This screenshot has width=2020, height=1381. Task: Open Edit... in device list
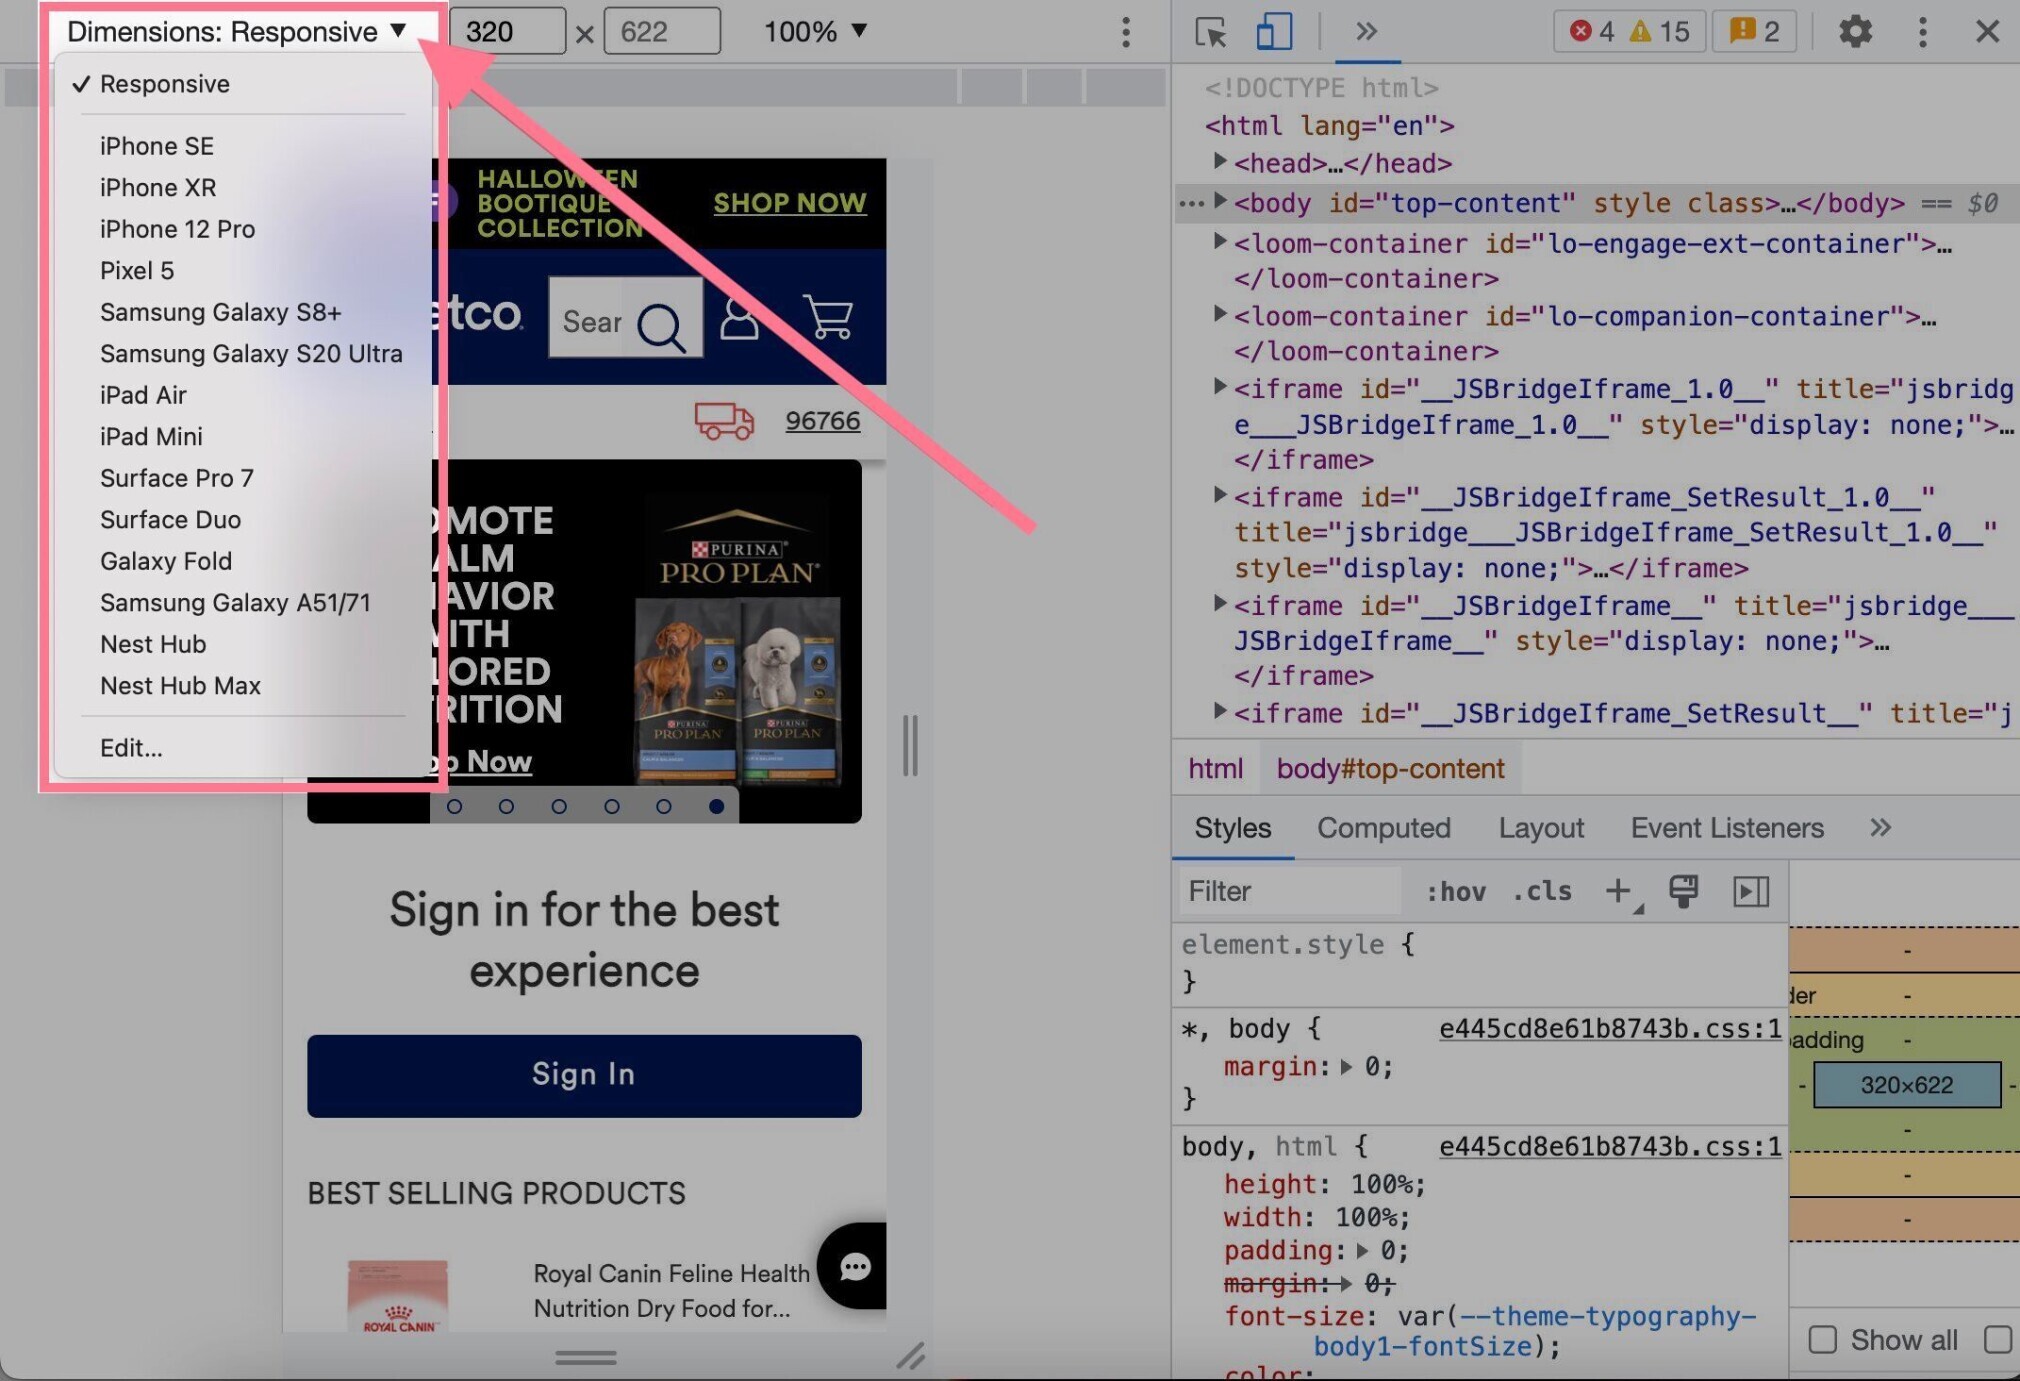tap(131, 747)
